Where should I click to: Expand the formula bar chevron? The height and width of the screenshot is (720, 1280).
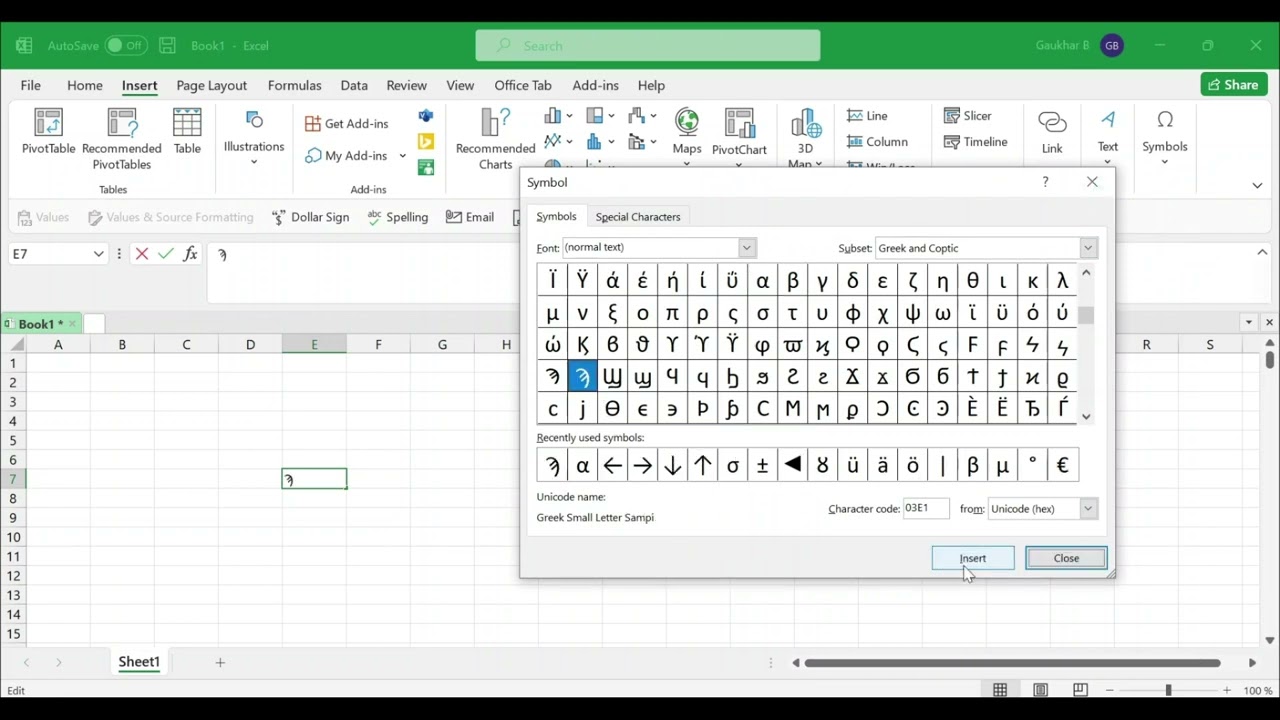(x=1262, y=253)
